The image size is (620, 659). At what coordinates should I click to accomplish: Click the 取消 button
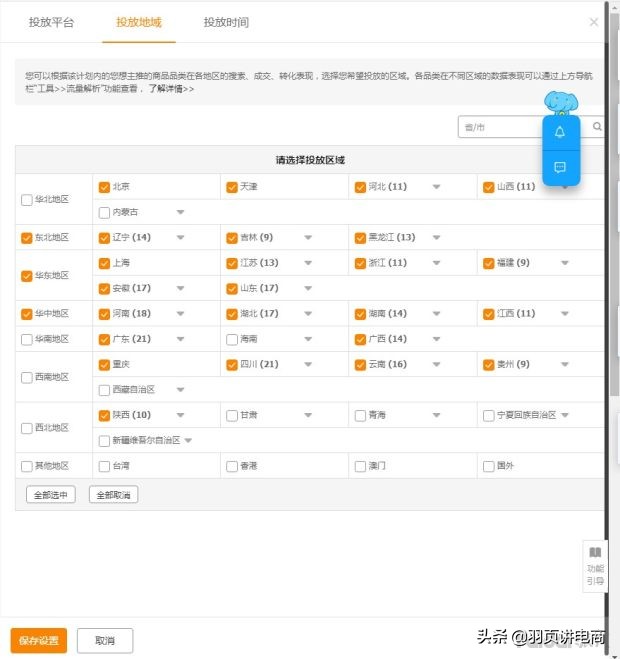coord(105,641)
